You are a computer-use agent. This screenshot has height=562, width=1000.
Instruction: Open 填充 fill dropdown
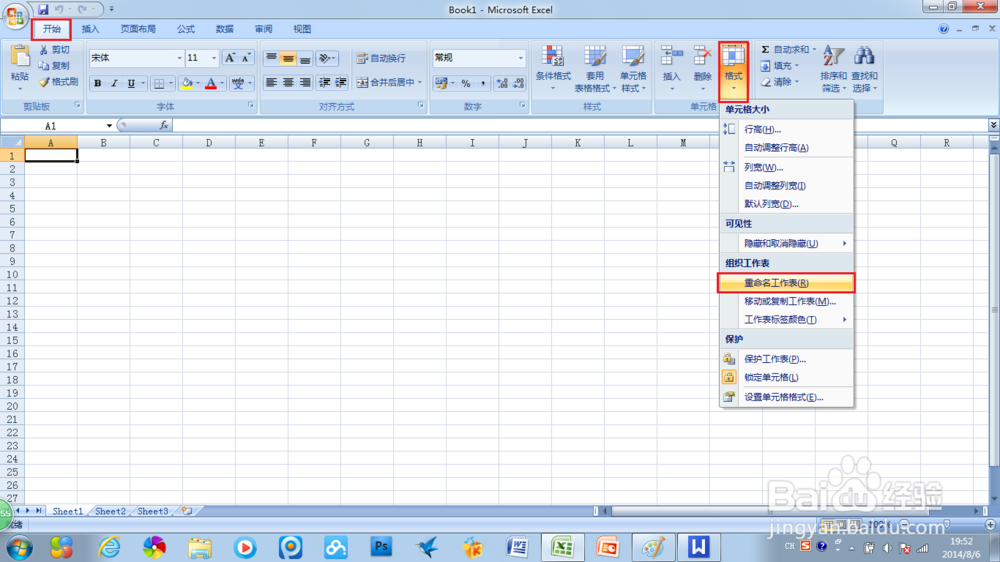click(x=780, y=66)
